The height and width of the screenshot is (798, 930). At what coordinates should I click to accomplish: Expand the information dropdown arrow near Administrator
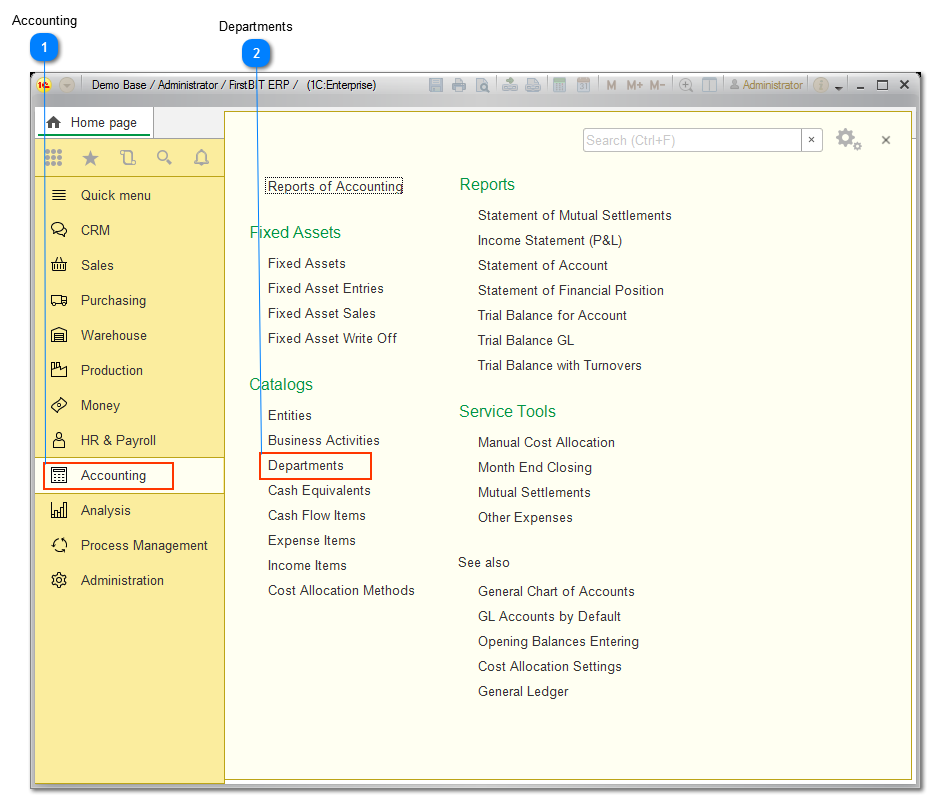click(x=838, y=87)
